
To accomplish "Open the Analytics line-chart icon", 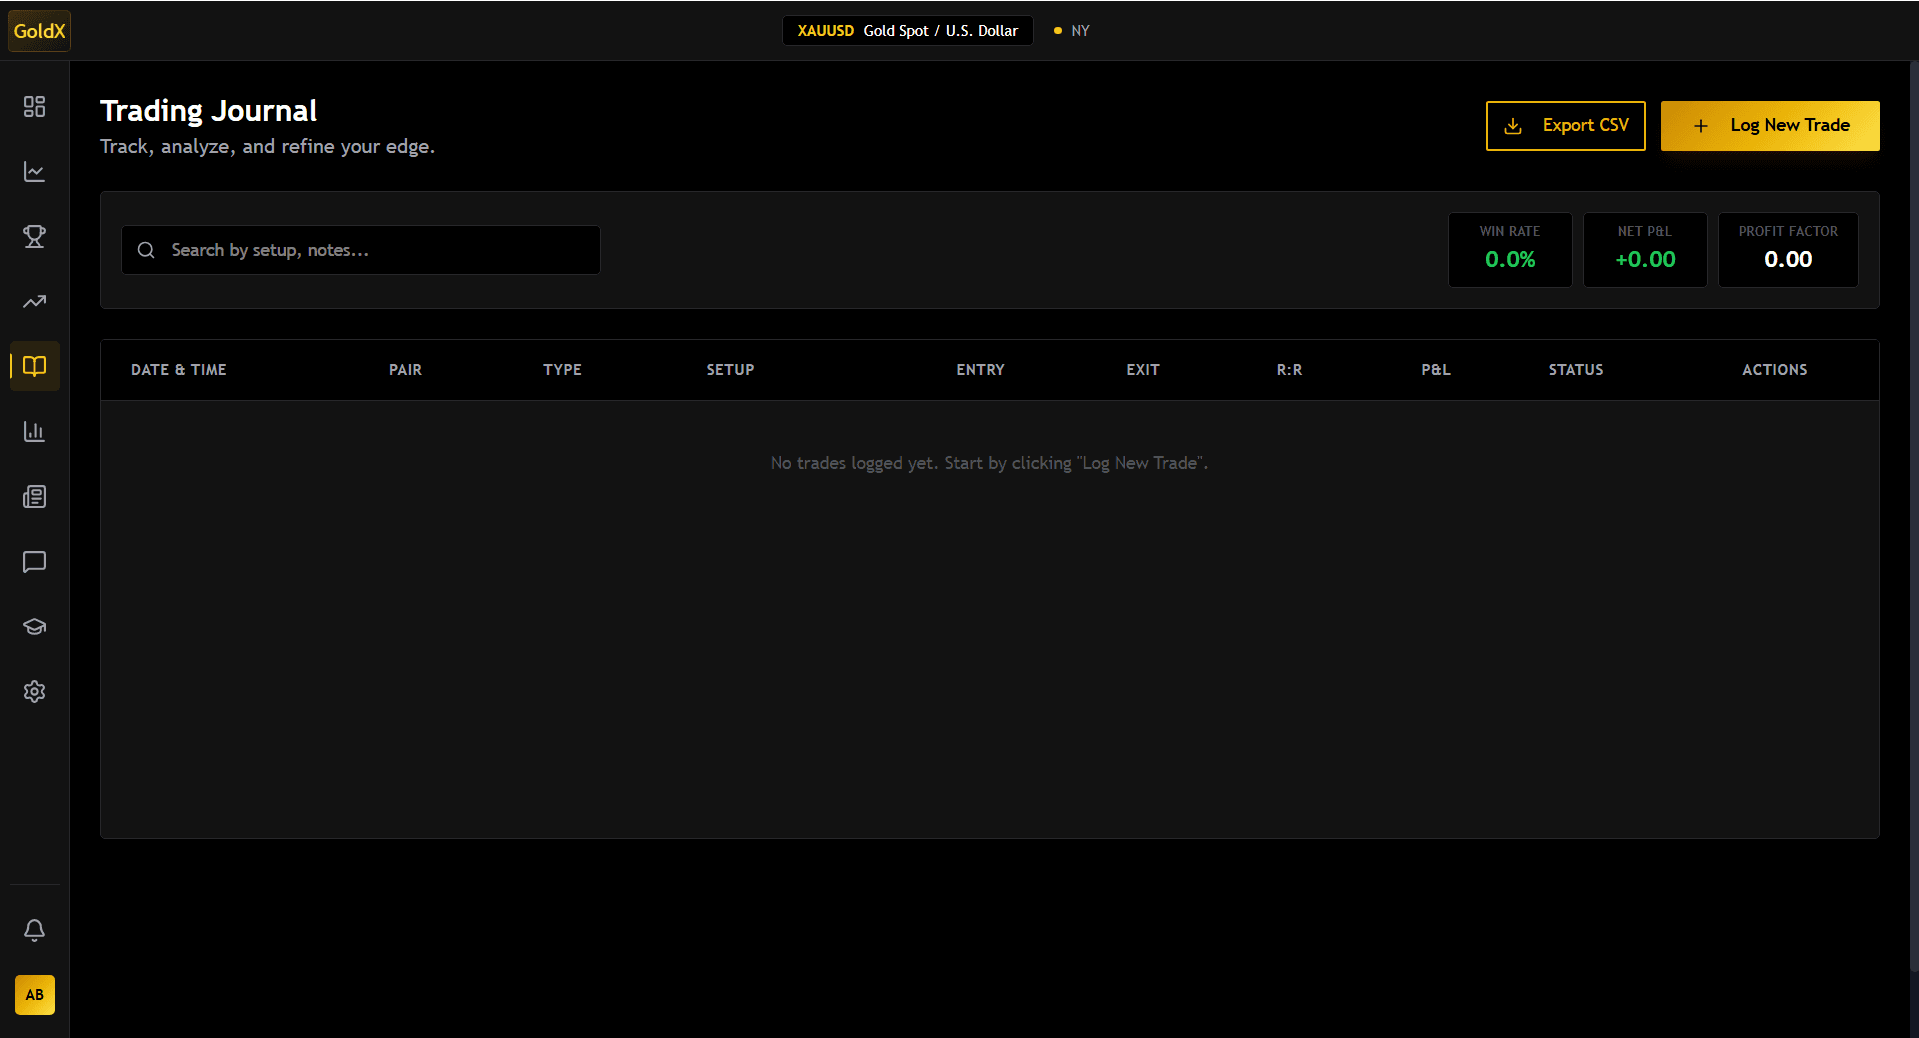I will tap(34, 171).
